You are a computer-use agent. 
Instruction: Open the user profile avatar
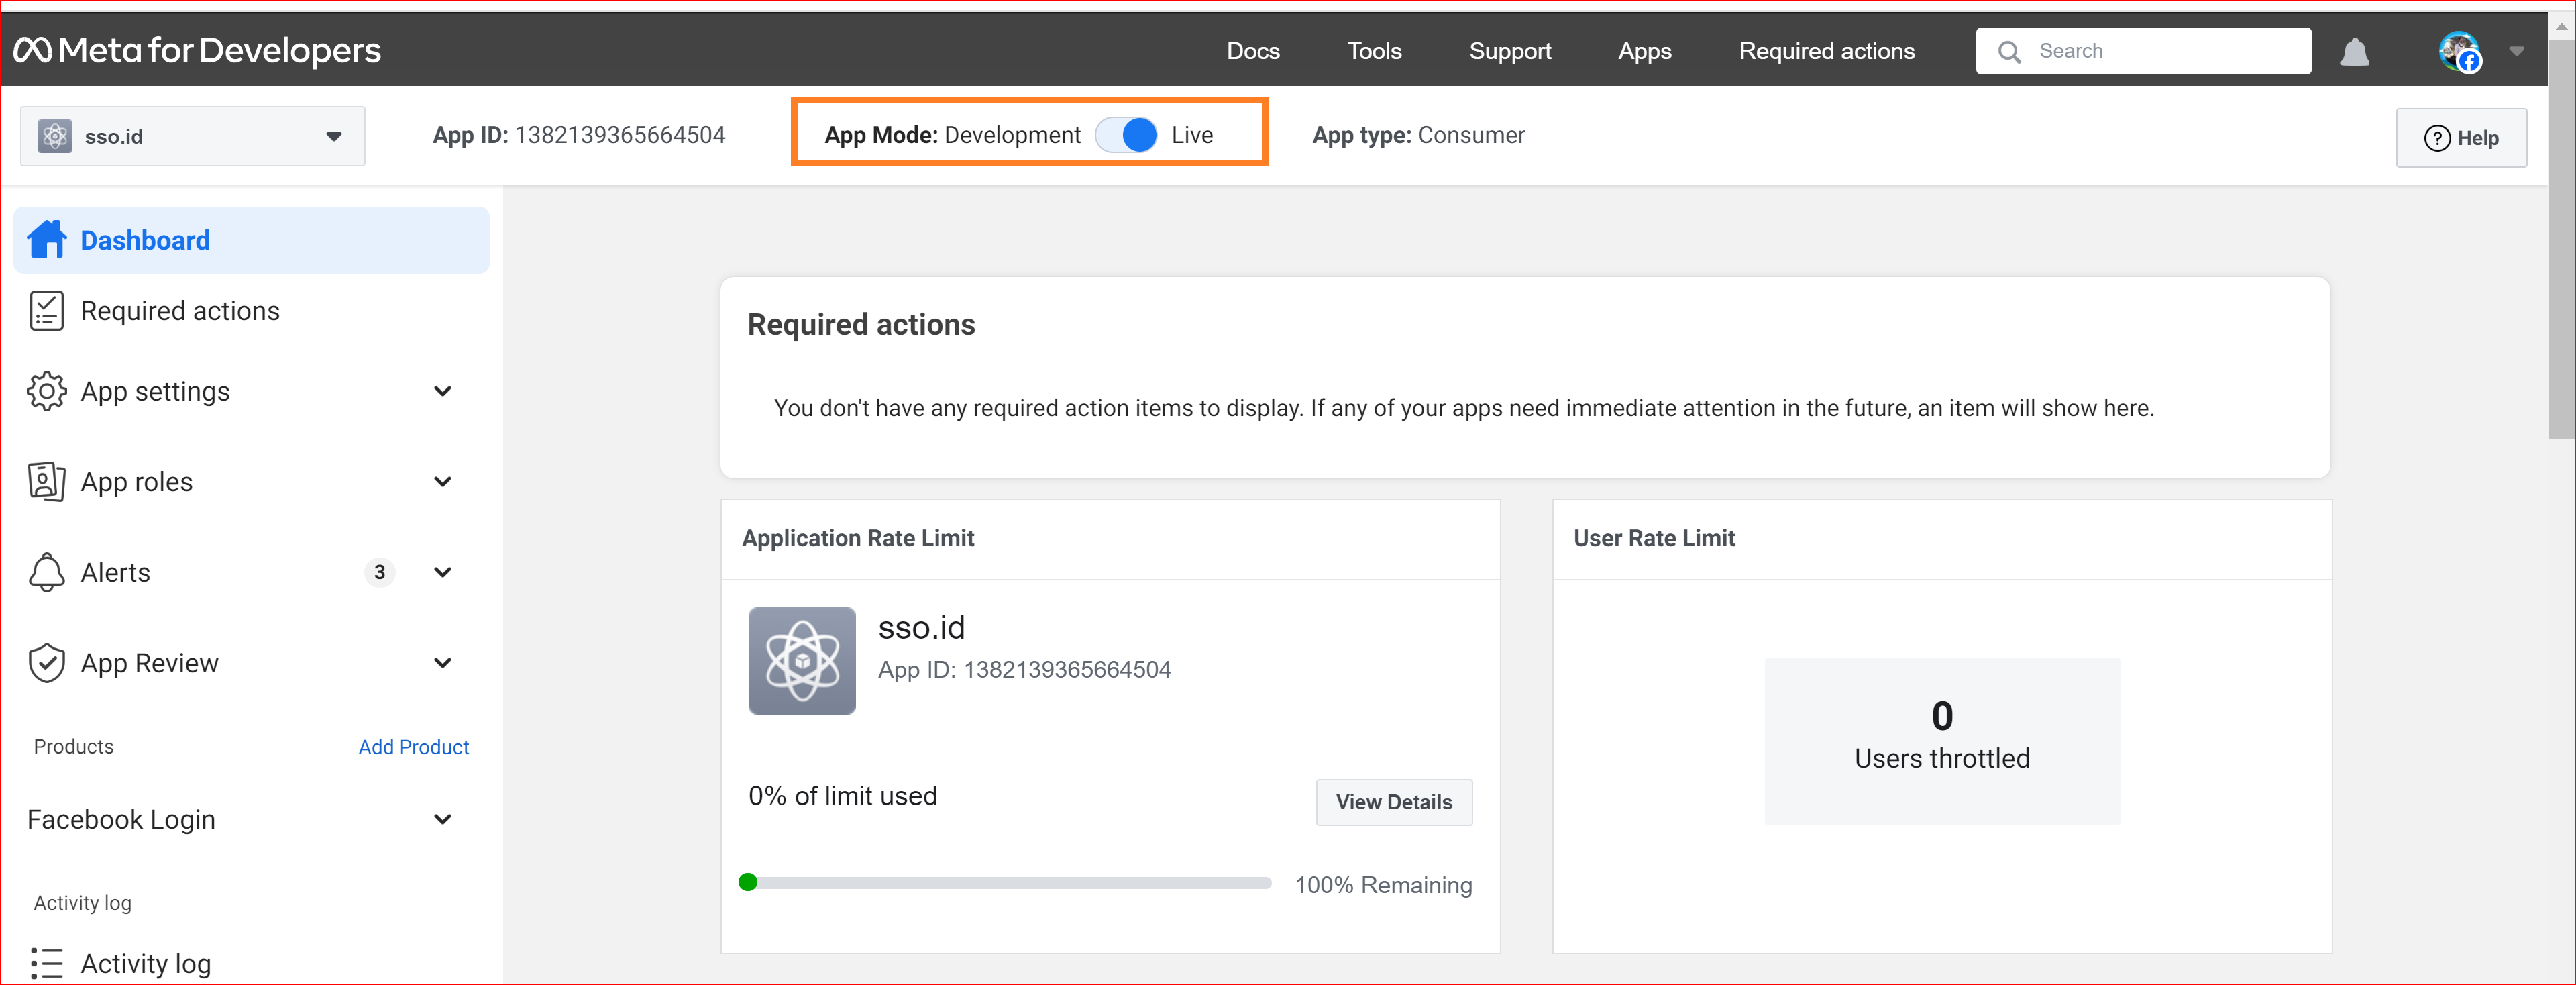(2459, 51)
